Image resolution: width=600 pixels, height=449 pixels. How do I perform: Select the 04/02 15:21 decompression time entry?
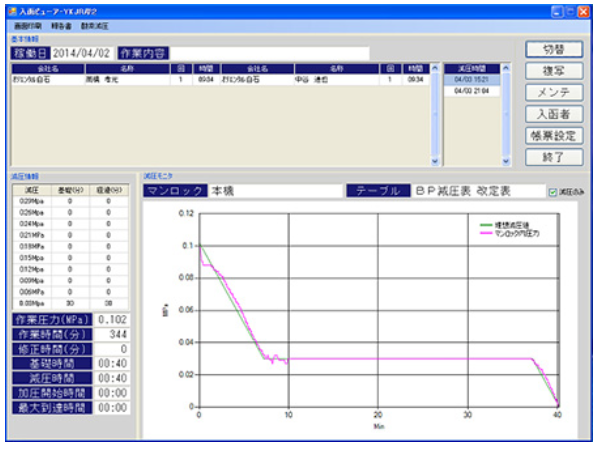[x=471, y=79]
